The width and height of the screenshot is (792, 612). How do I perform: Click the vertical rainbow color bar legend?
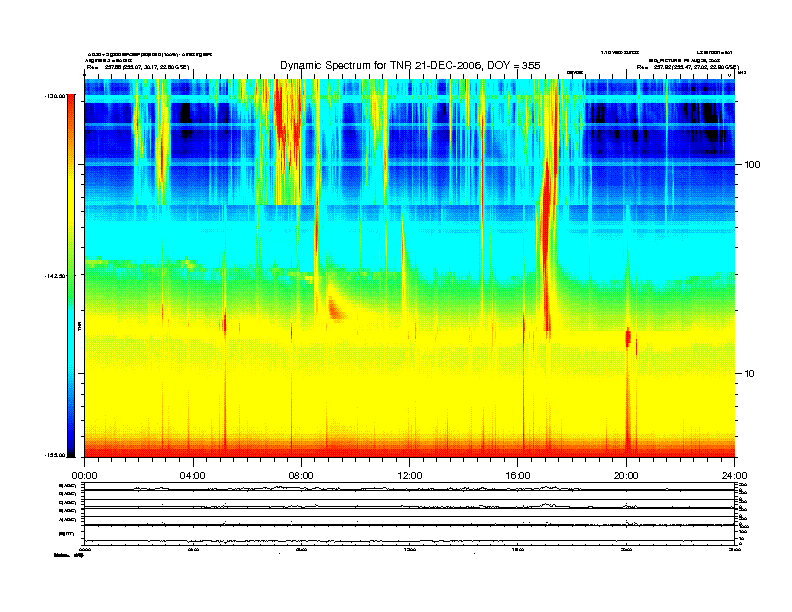[x=71, y=276]
